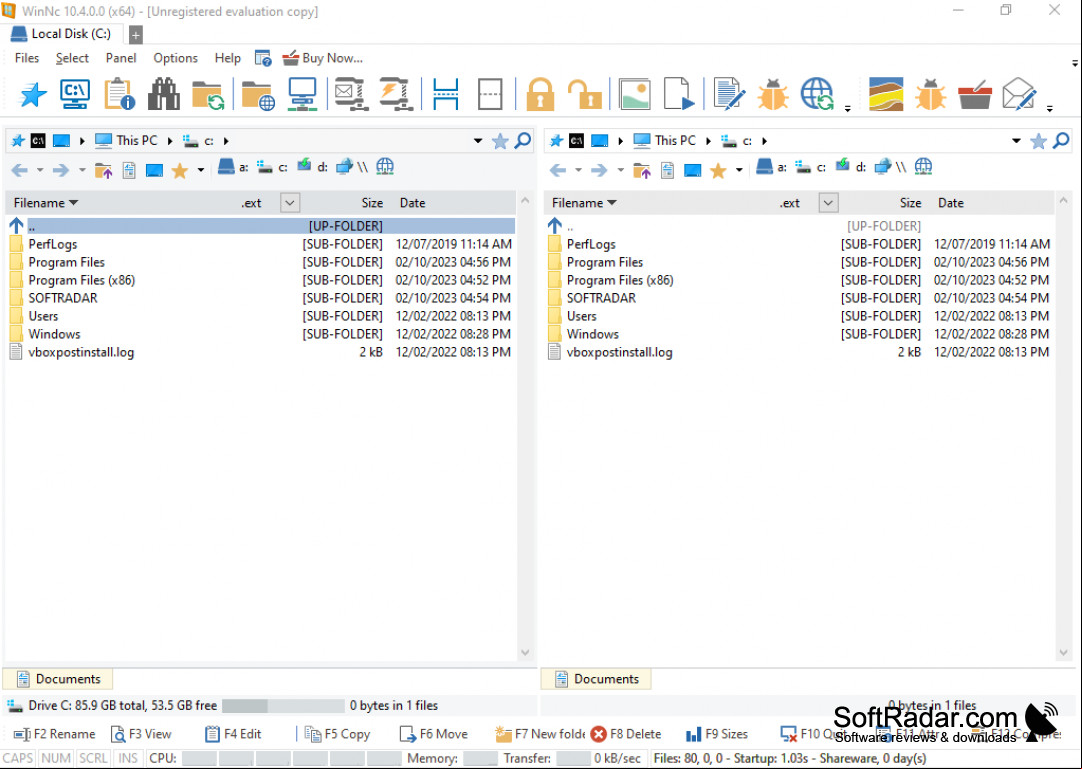Click the F8 Delete button
The height and width of the screenshot is (769, 1082).
[x=626, y=734]
